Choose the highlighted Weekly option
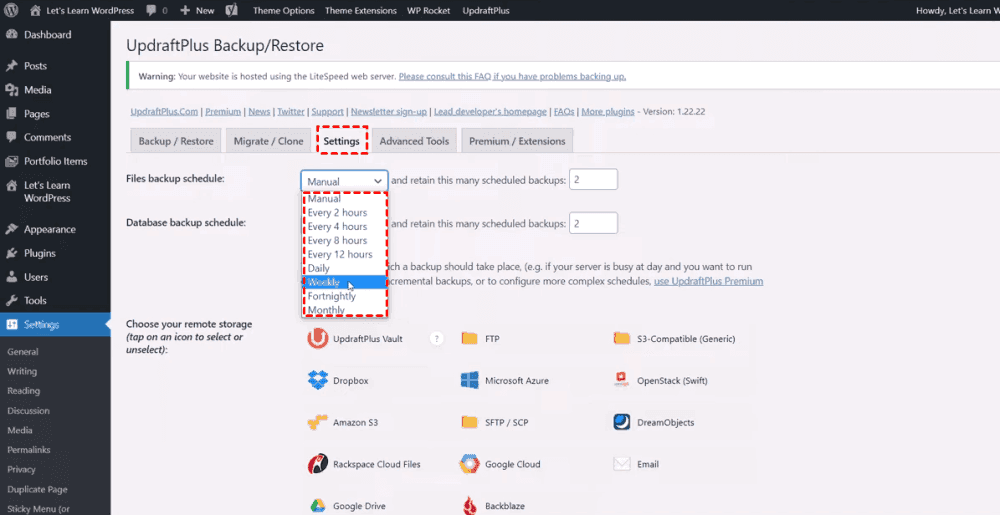The image size is (1000, 515). tap(344, 282)
